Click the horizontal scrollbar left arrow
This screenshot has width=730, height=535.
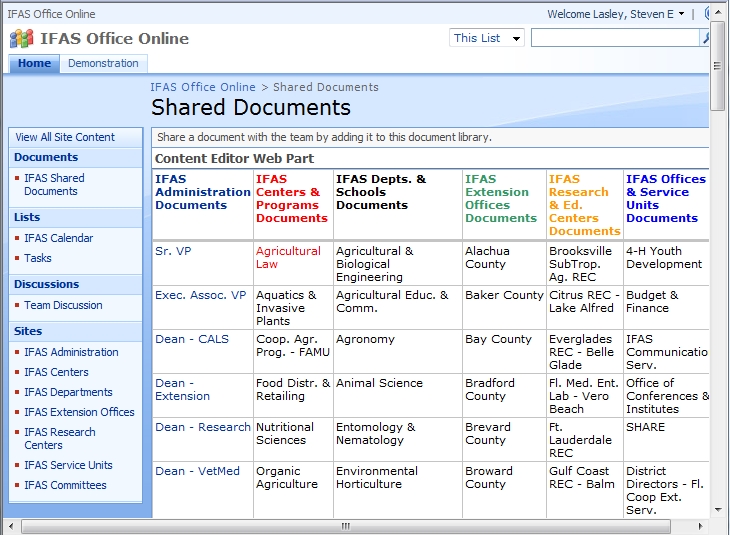coord(11,527)
